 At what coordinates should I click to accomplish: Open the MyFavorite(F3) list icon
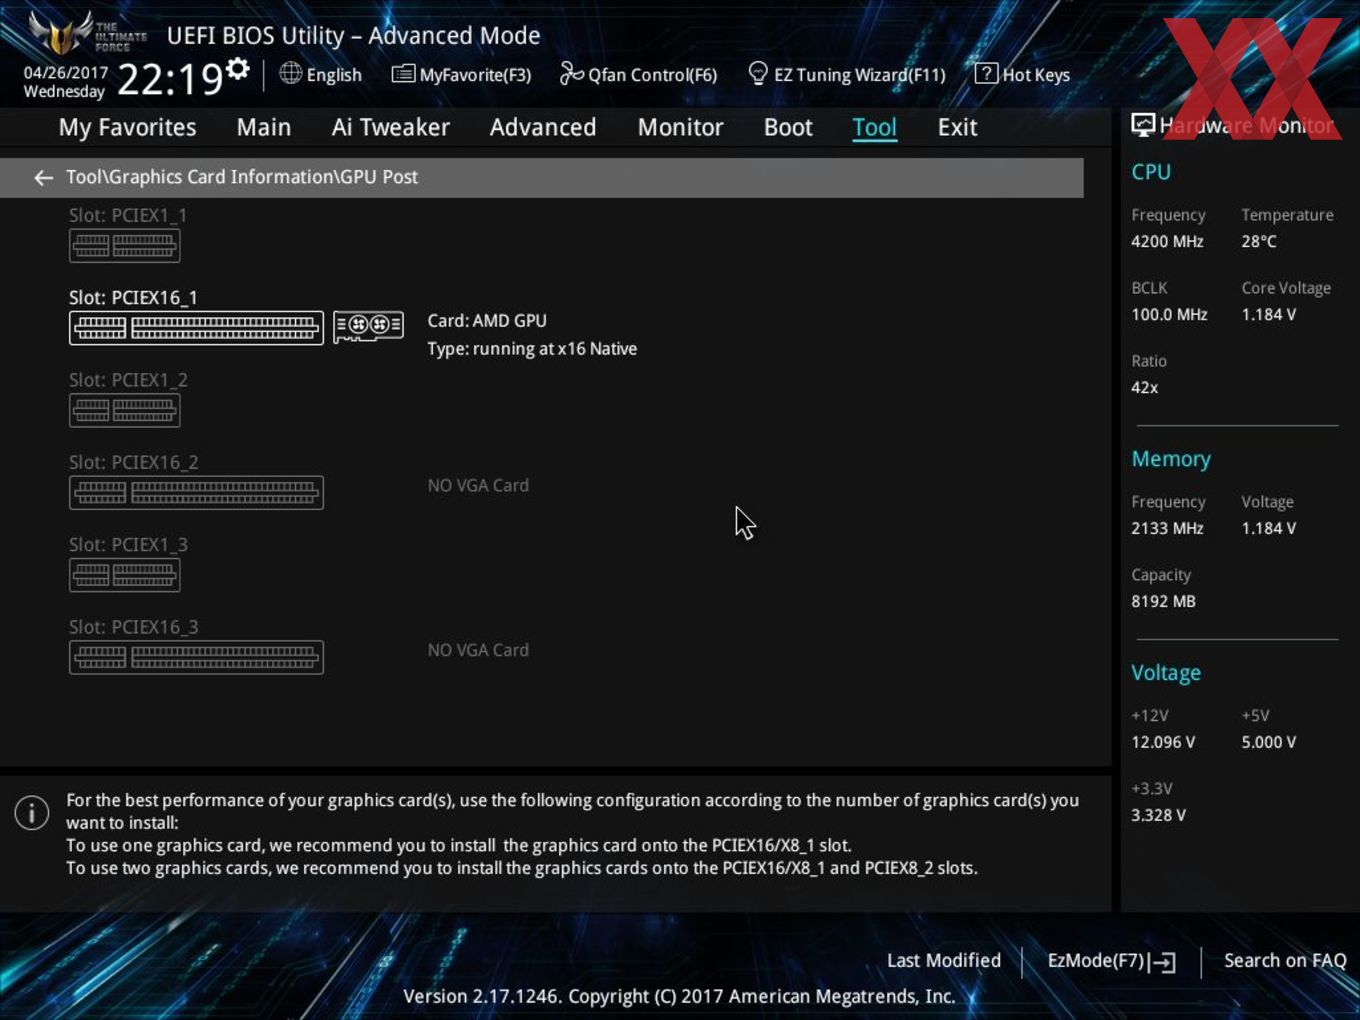pos(403,74)
